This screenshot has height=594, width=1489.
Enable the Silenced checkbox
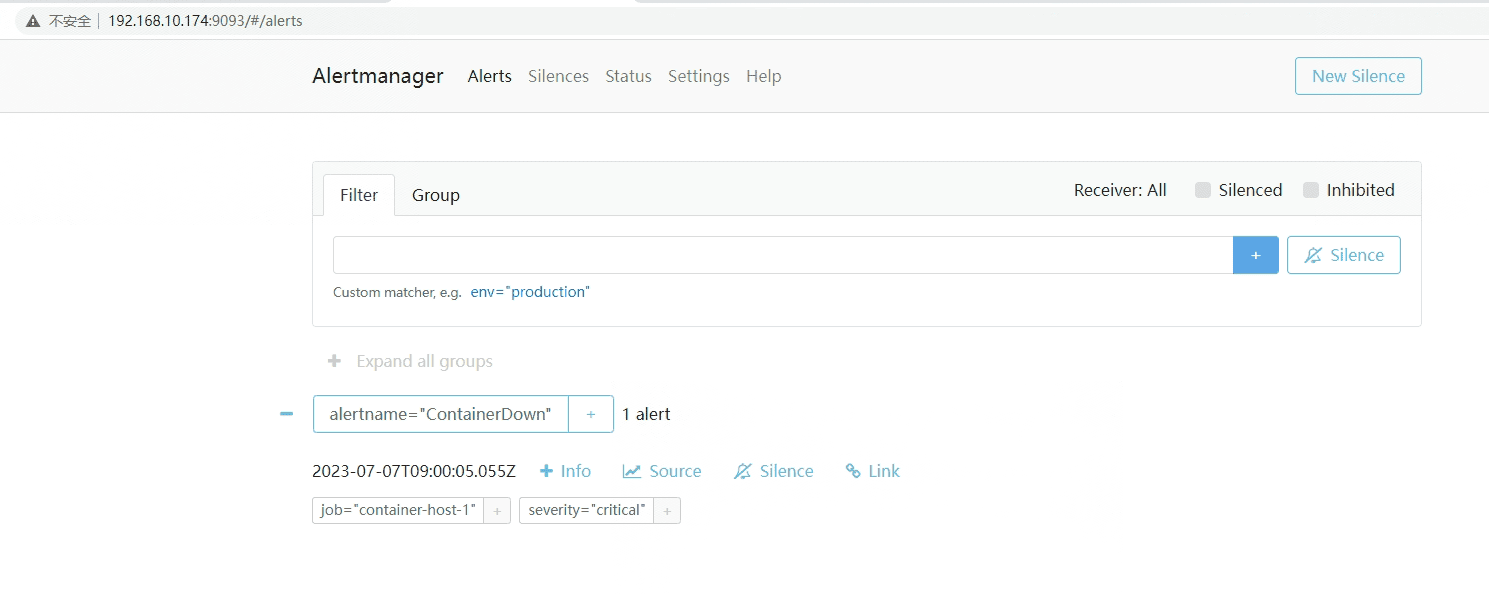[1203, 190]
